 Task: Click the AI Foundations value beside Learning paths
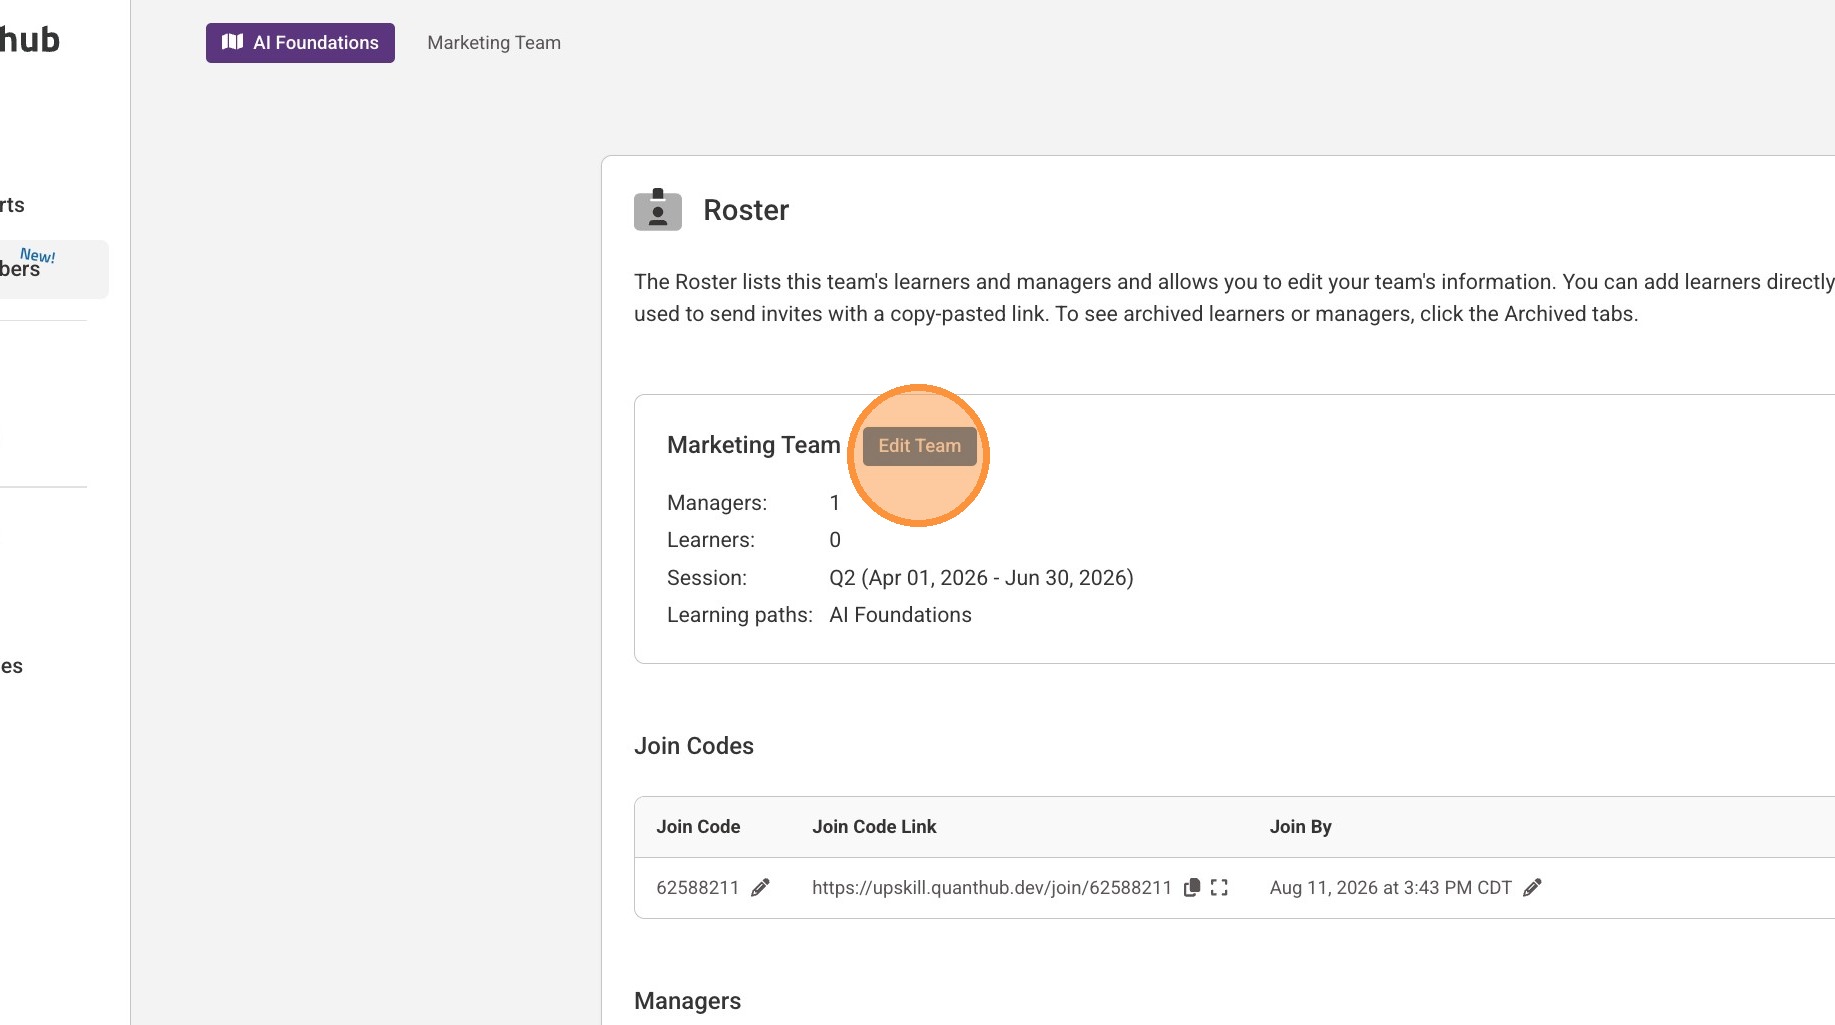pos(900,615)
